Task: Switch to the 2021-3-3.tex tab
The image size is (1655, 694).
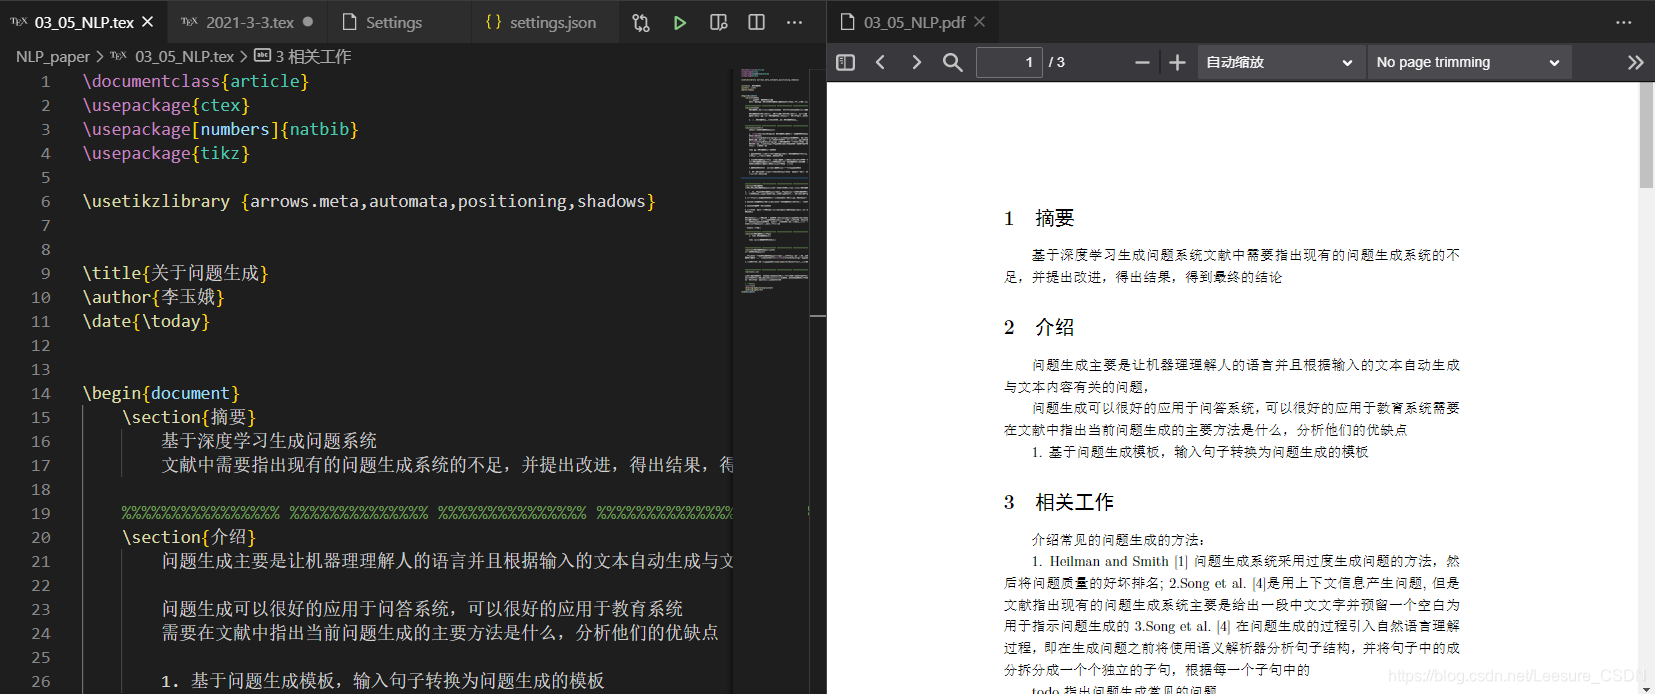Action: point(248,22)
